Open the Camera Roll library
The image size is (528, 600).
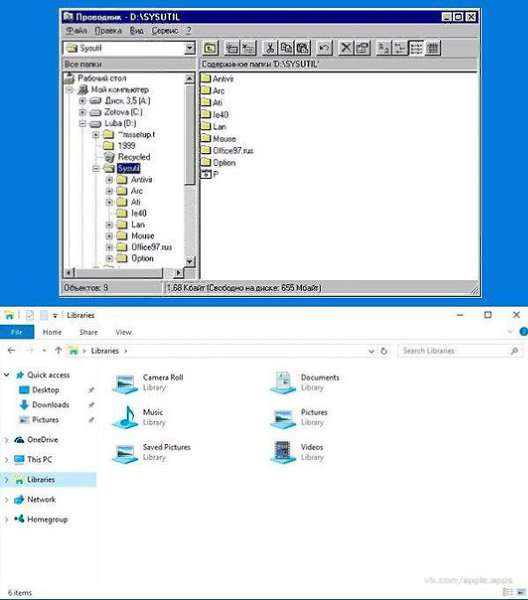click(149, 382)
